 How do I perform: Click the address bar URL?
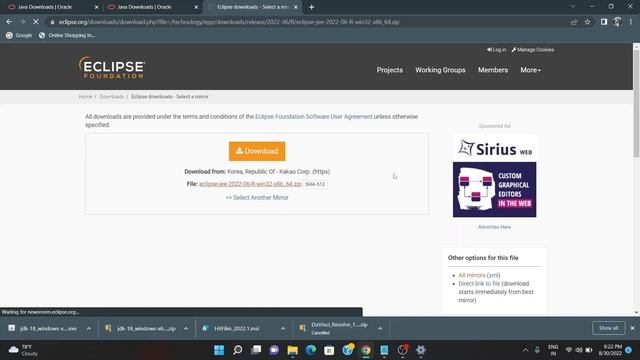point(229,22)
